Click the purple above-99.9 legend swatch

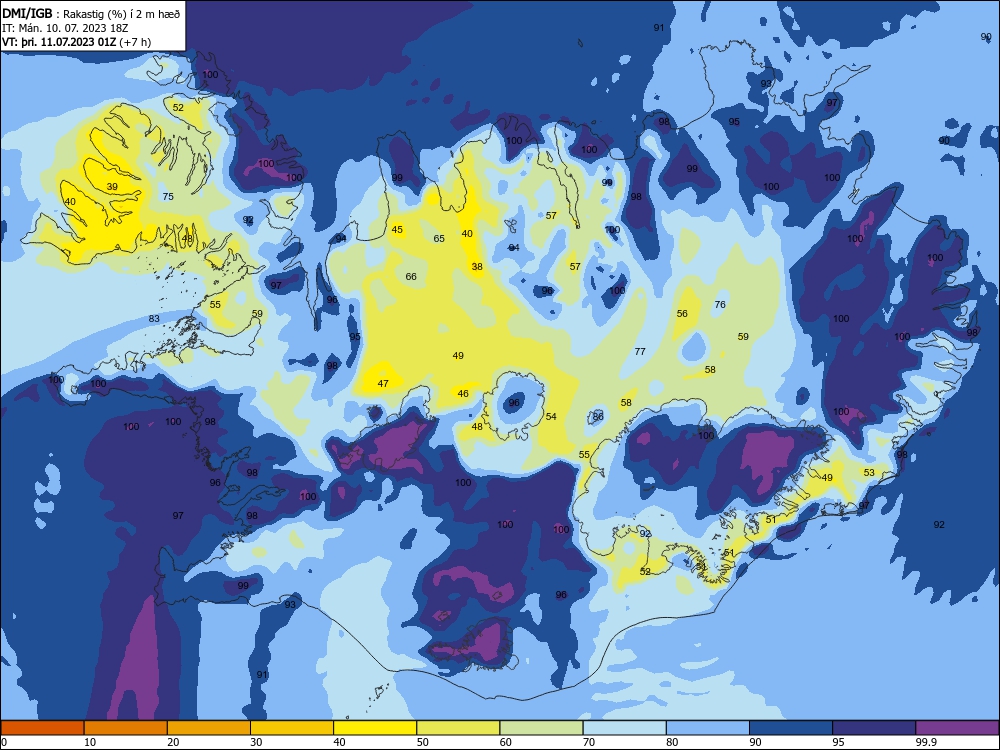pos(957,728)
